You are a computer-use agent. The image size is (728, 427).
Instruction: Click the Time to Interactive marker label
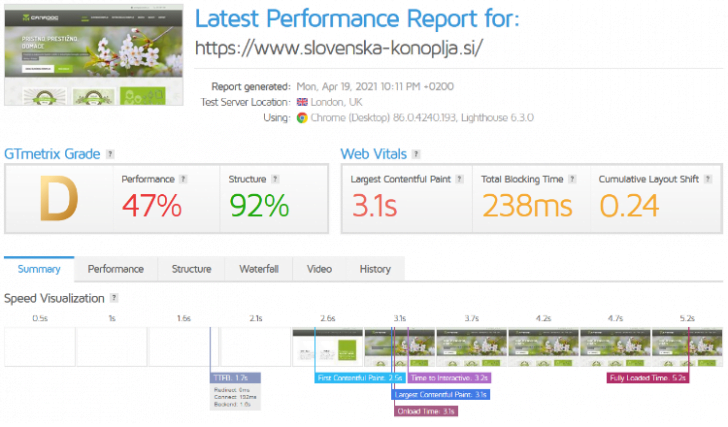[449, 378]
